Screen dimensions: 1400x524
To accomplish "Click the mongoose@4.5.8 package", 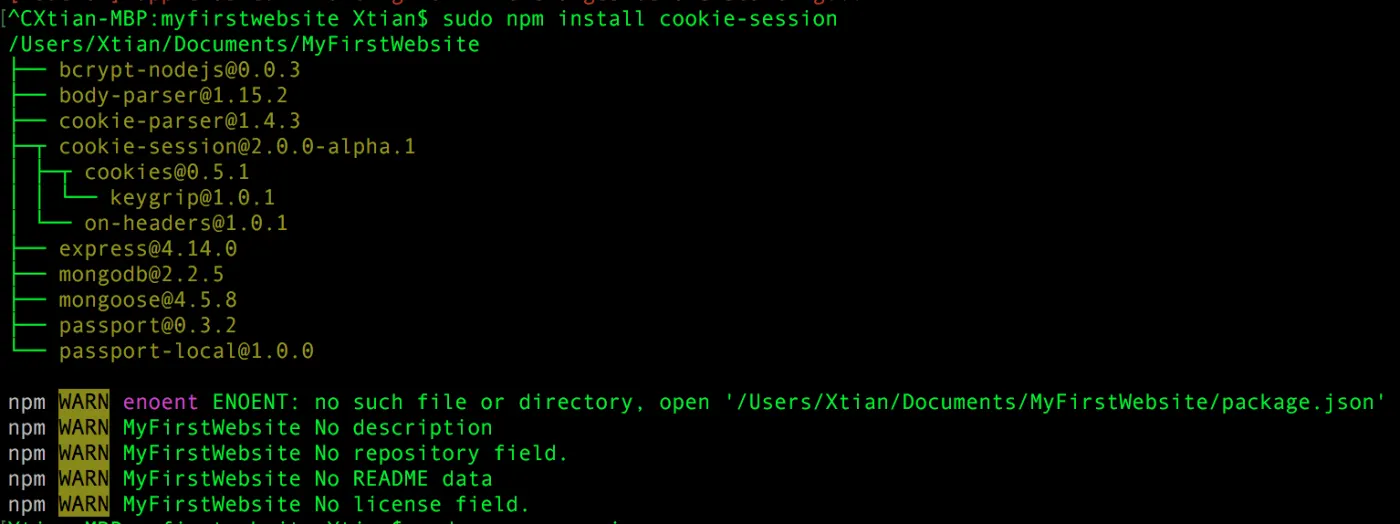I will tap(148, 300).
